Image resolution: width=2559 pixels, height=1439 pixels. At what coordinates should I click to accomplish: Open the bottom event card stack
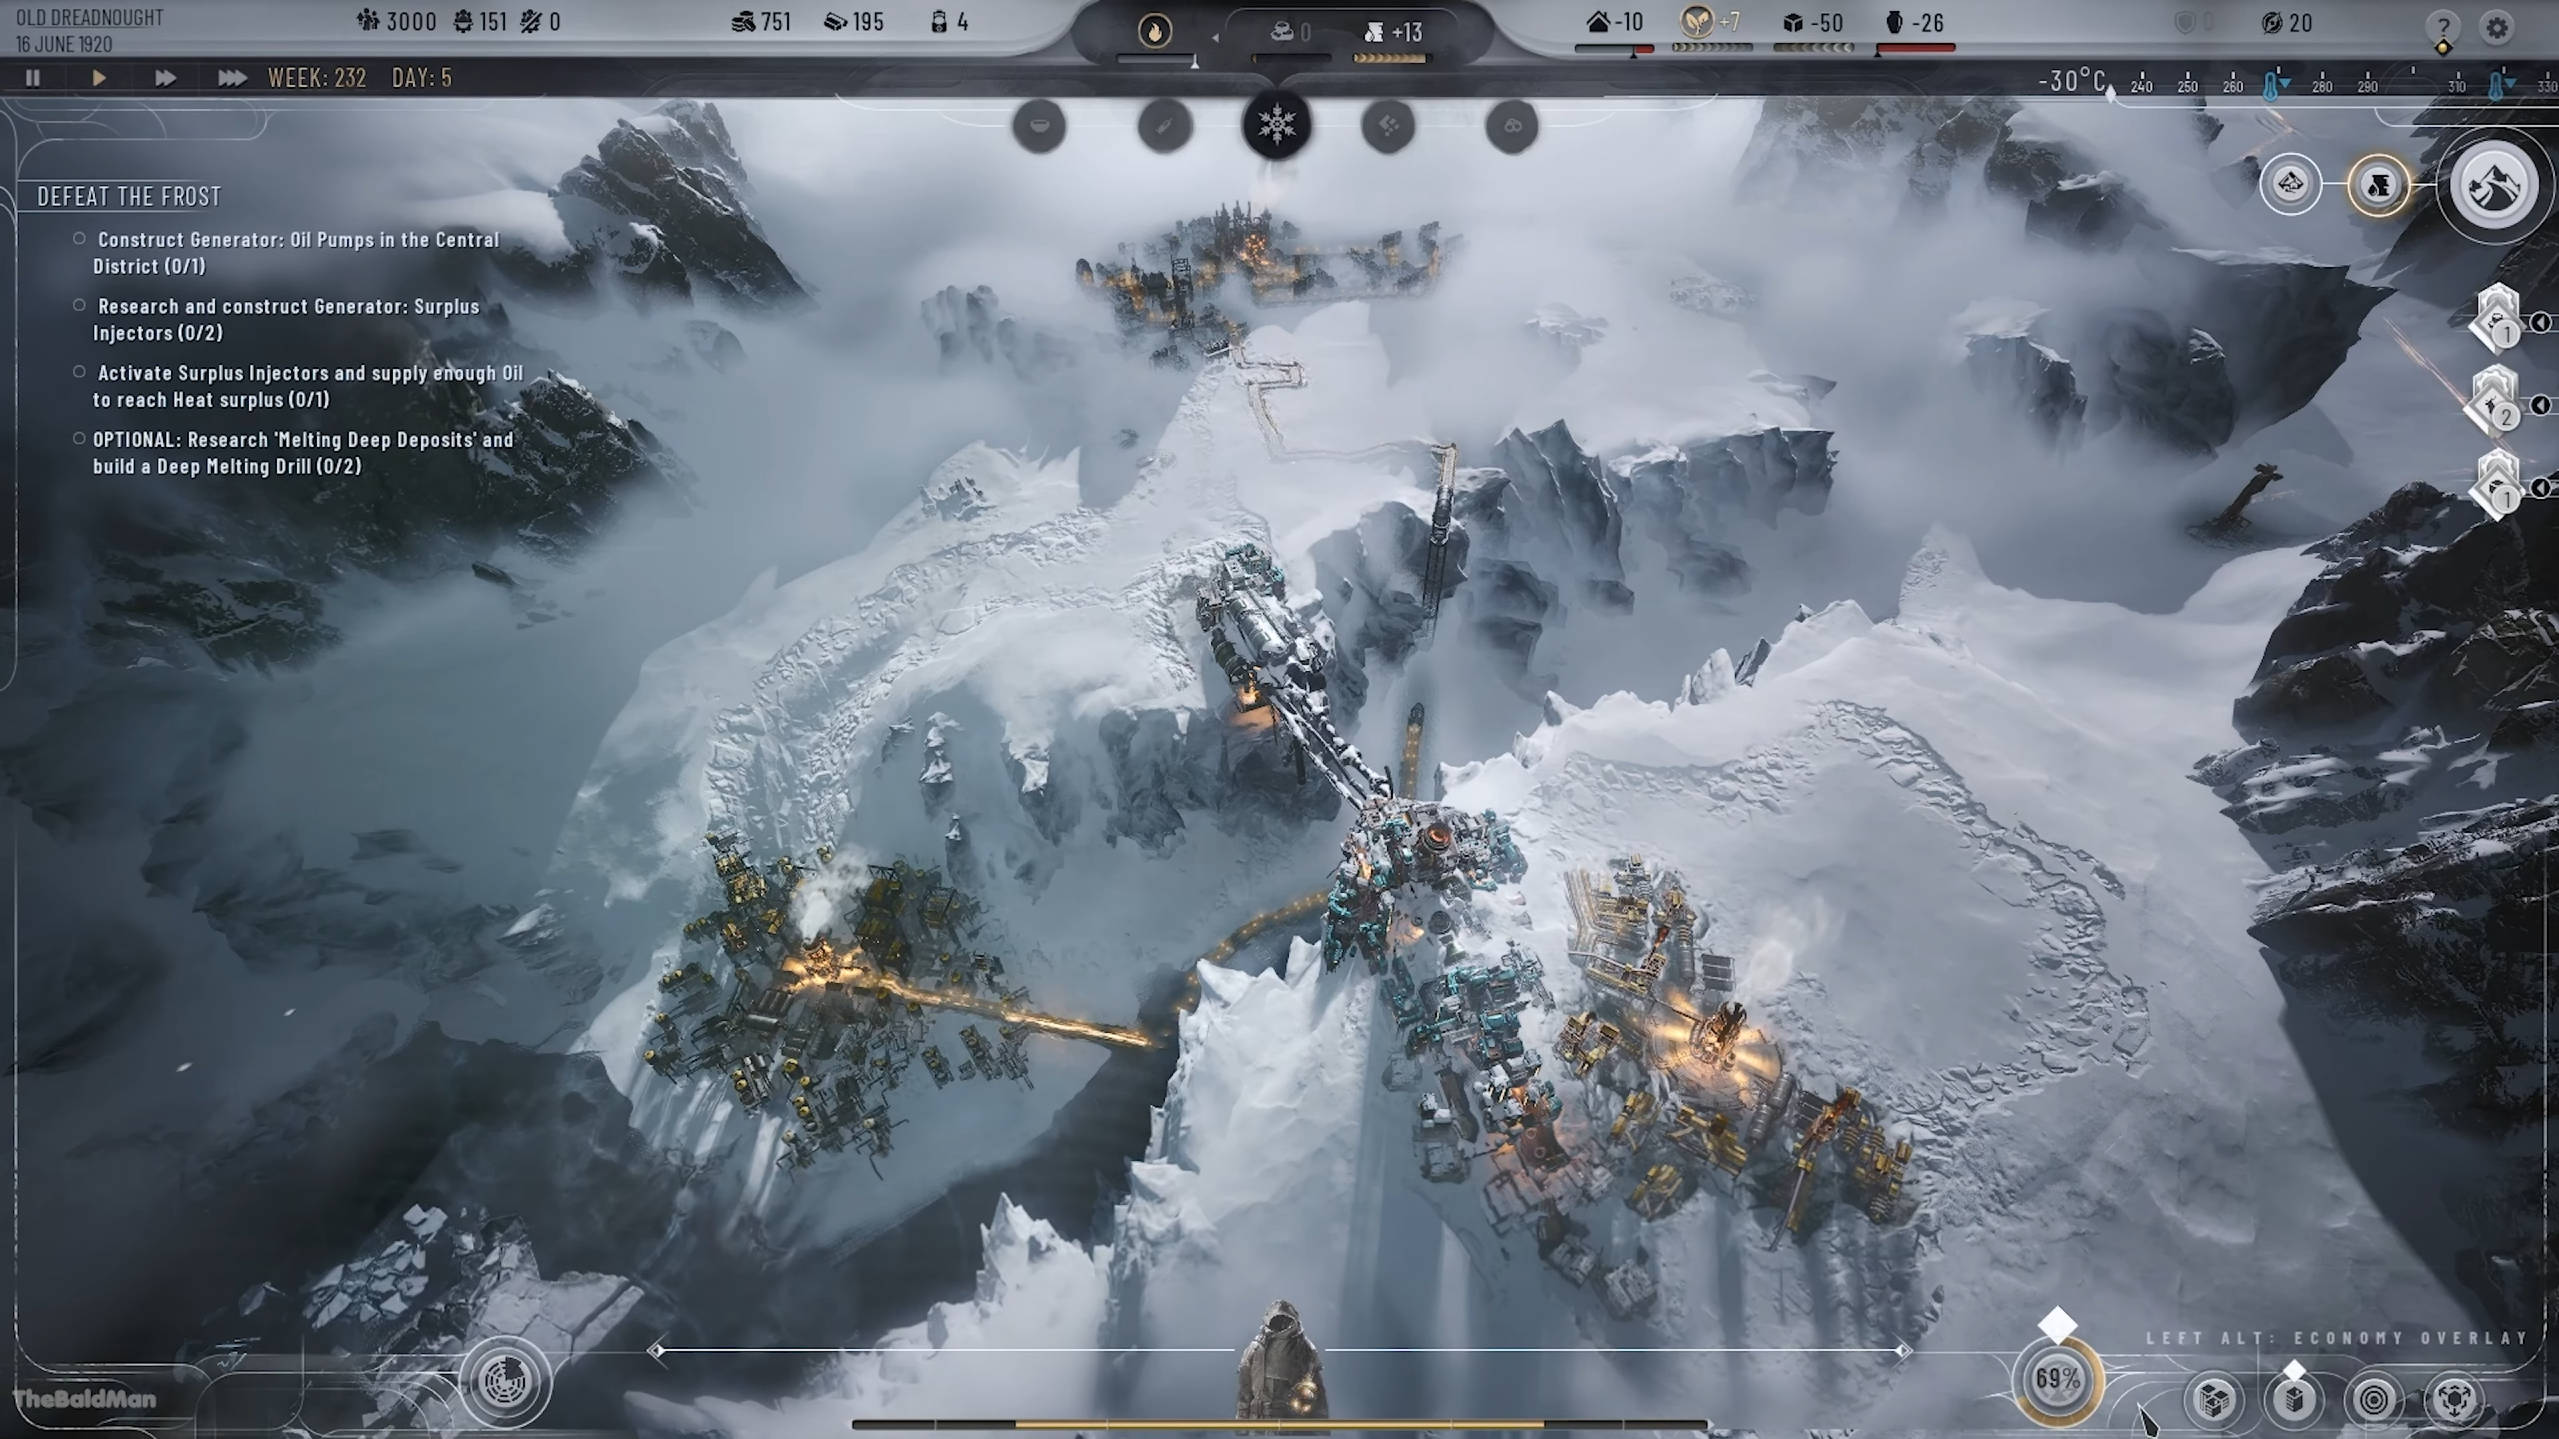[x=2497, y=485]
